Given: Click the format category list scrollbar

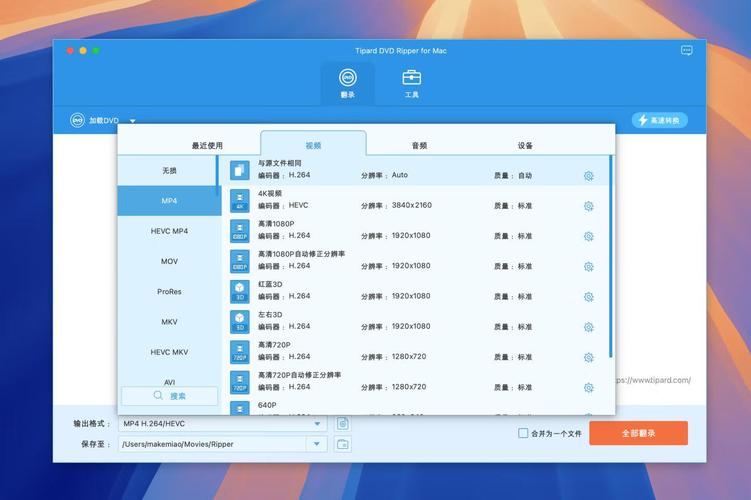Looking at the screenshot, I should click(x=218, y=175).
